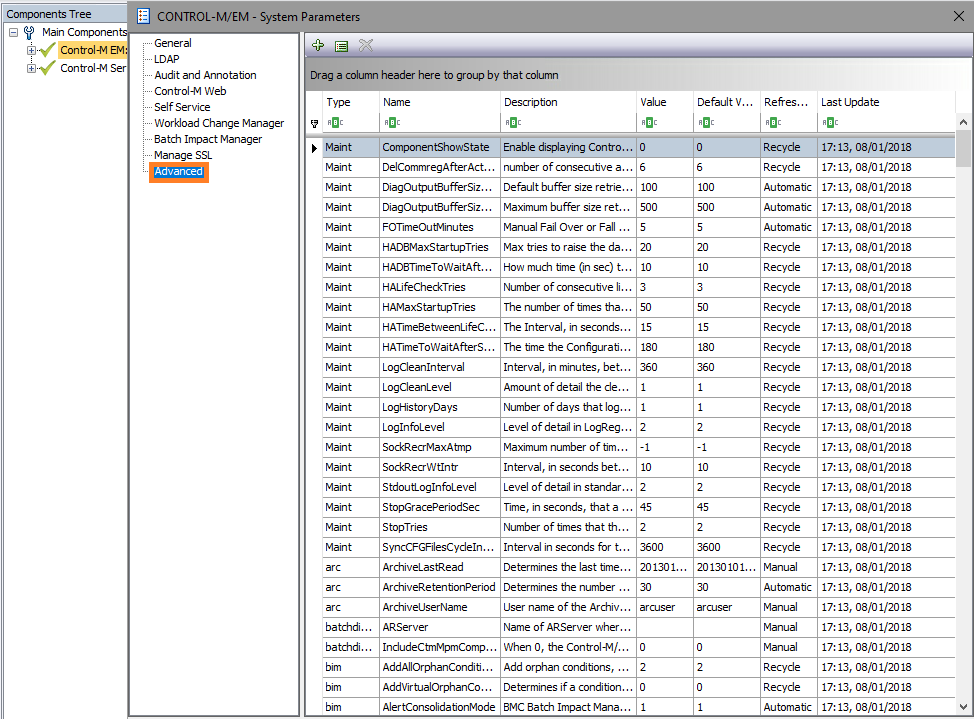Select the General category
Screen dimensions: 974x719
click(x=173, y=43)
